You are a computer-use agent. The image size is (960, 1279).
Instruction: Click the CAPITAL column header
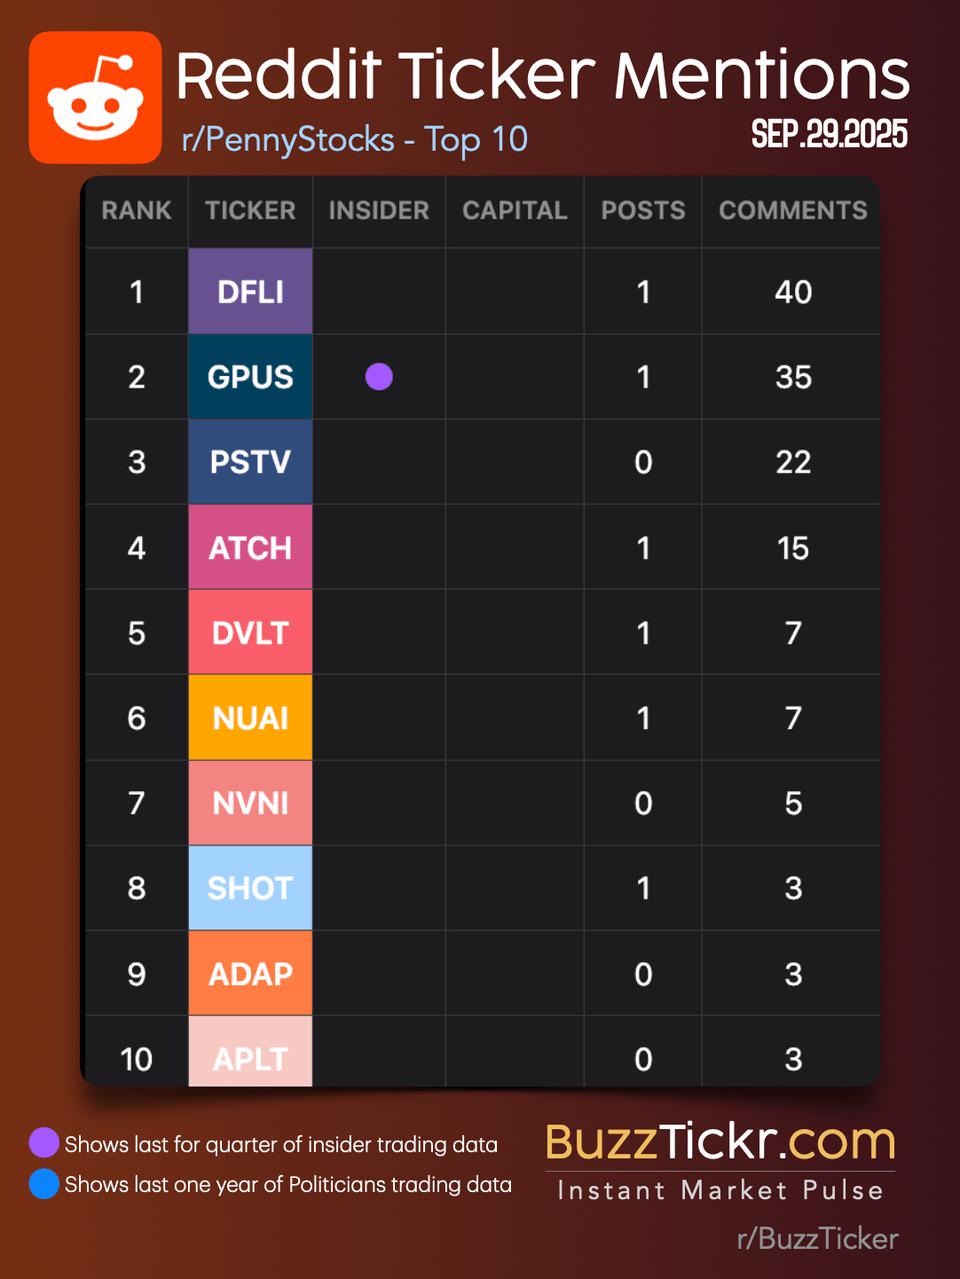pos(514,211)
